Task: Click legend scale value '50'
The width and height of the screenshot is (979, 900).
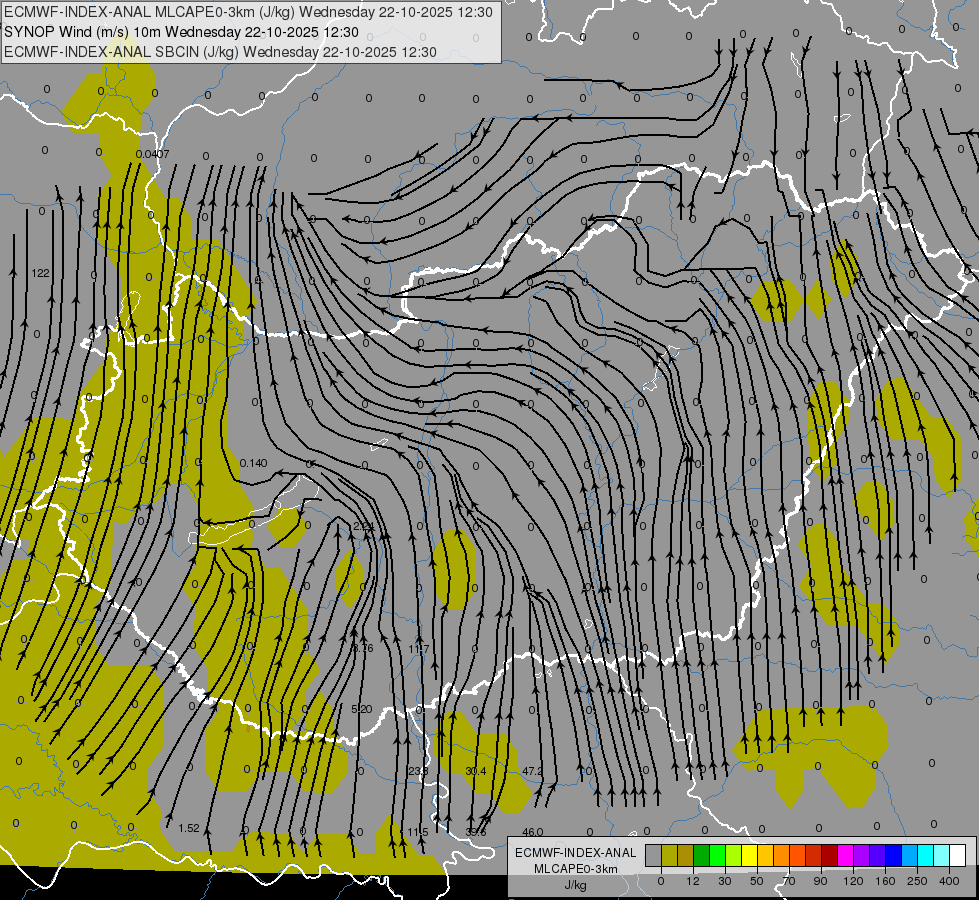Action: click(x=757, y=881)
